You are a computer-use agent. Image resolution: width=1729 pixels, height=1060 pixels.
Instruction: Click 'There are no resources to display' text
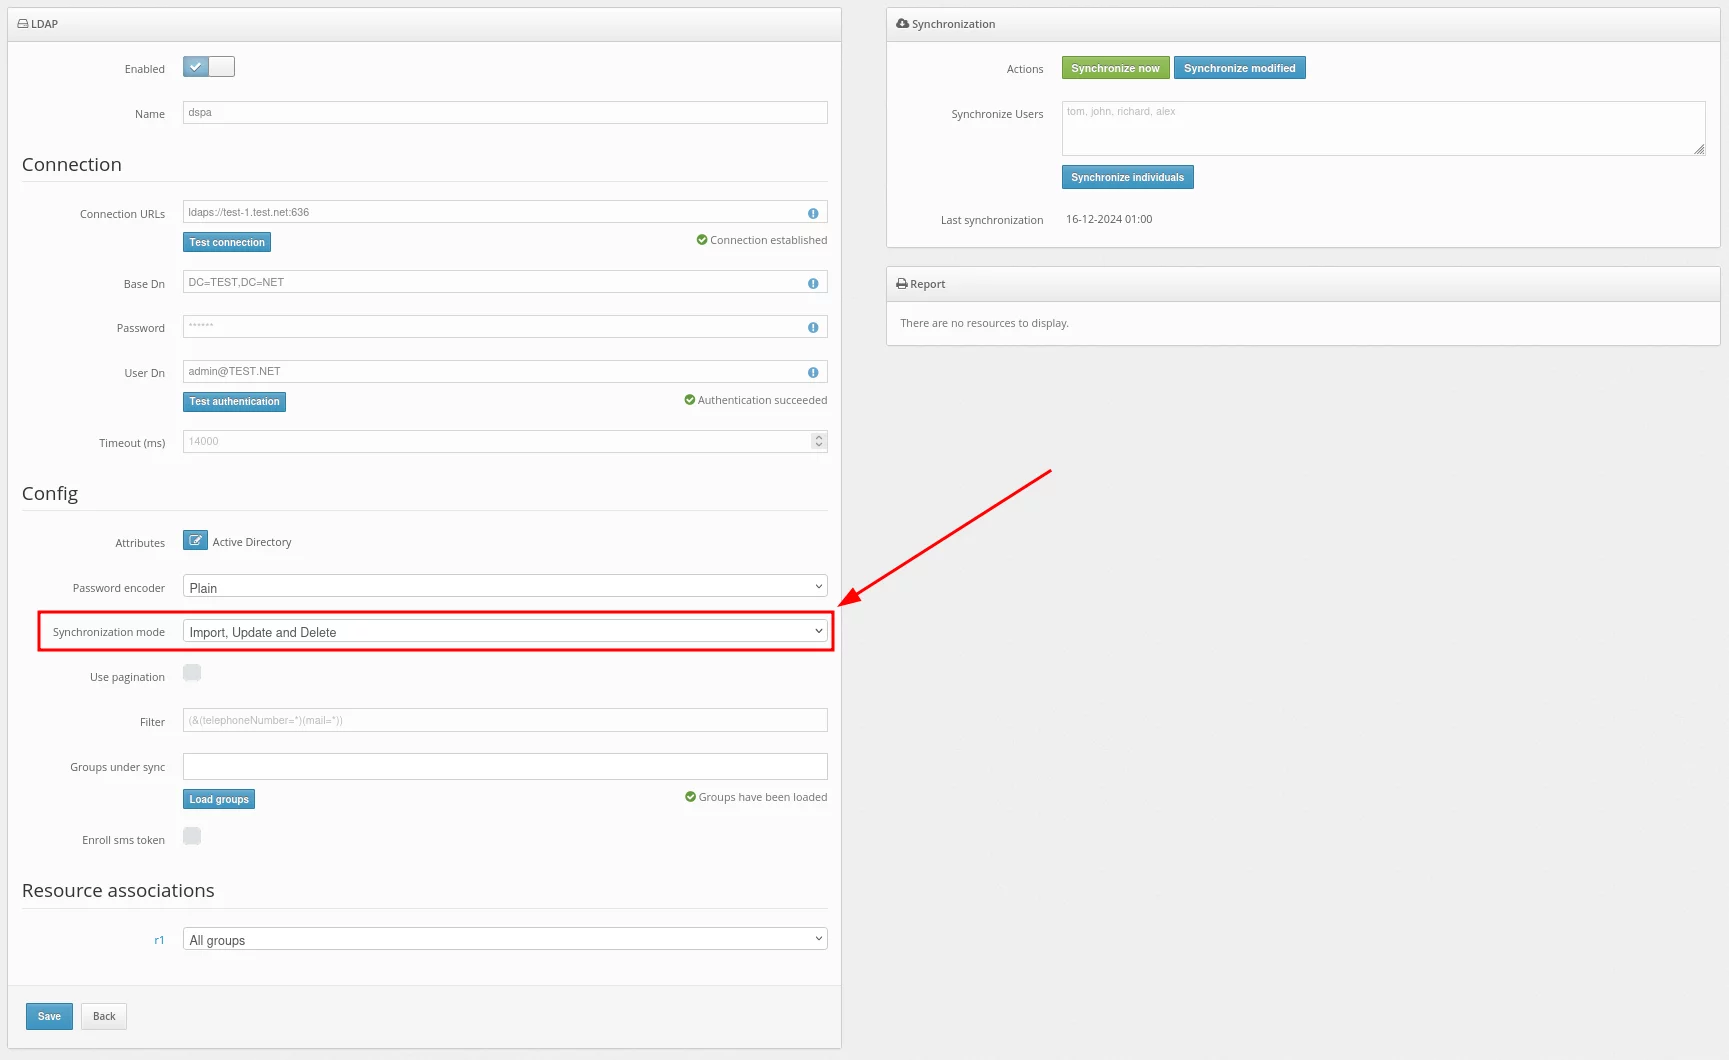(984, 323)
